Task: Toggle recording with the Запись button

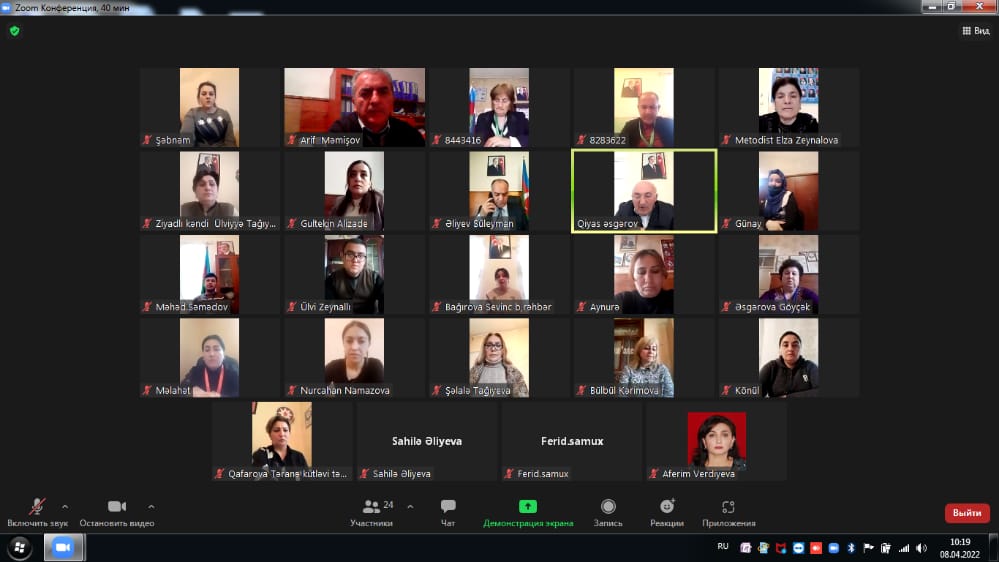Action: [x=608, y=508]
